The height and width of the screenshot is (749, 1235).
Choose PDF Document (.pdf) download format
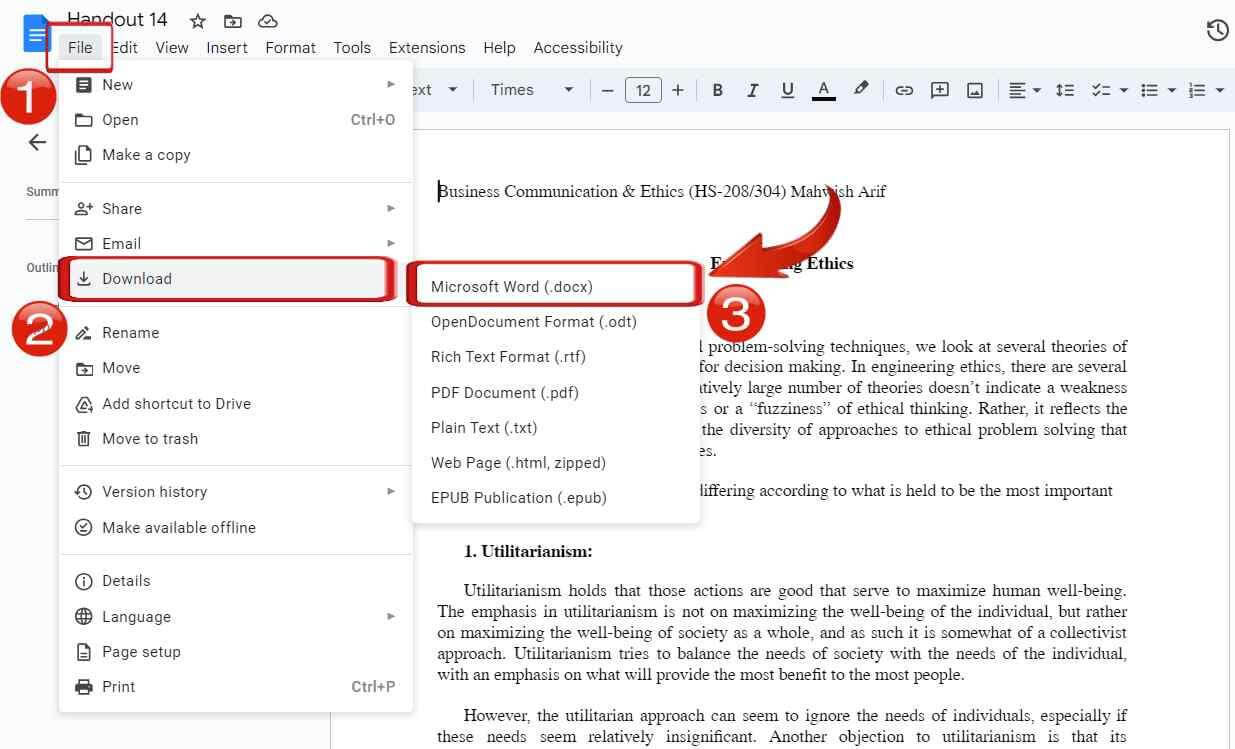(504, 392)
